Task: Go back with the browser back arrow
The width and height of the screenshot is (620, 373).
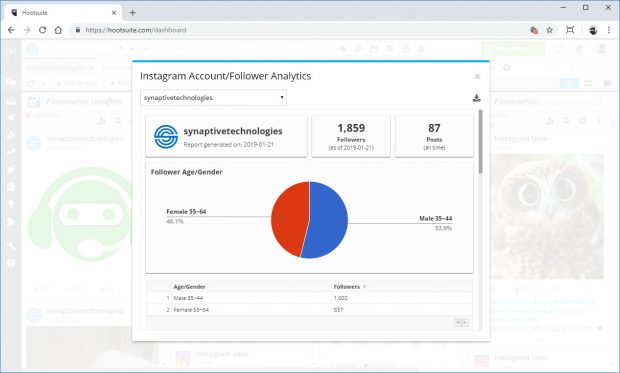Action: tap(11, 30)
